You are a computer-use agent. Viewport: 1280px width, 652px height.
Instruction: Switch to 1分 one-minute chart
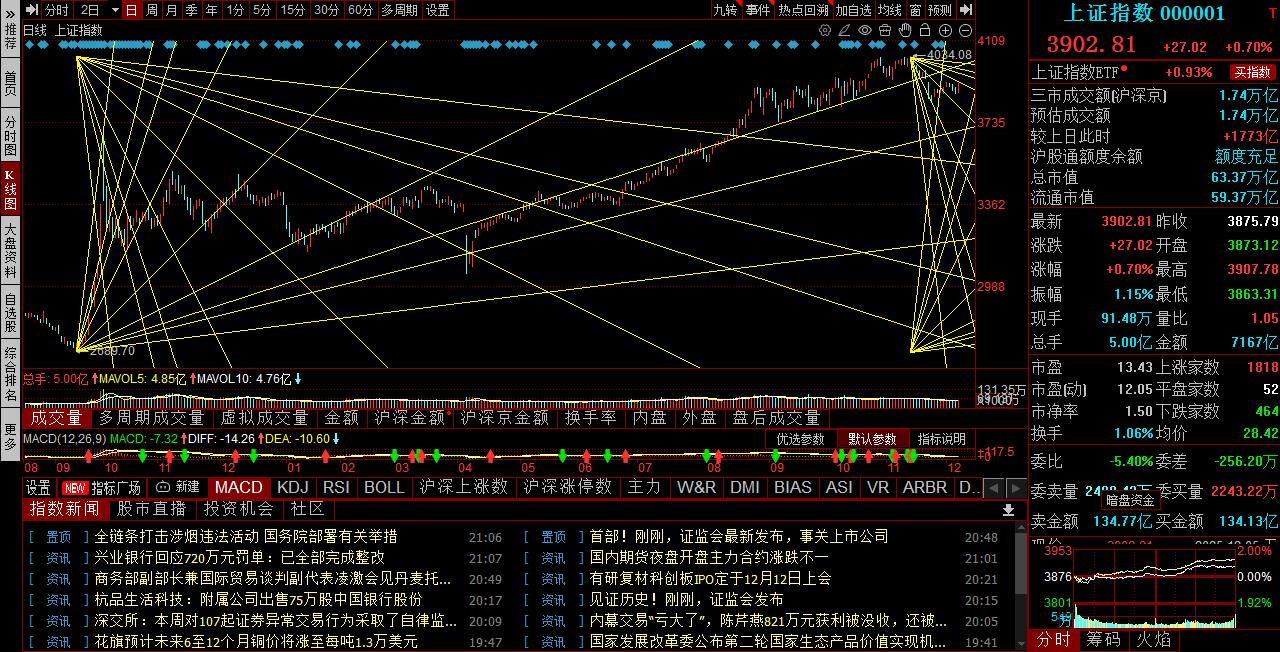tap(235, 10)
